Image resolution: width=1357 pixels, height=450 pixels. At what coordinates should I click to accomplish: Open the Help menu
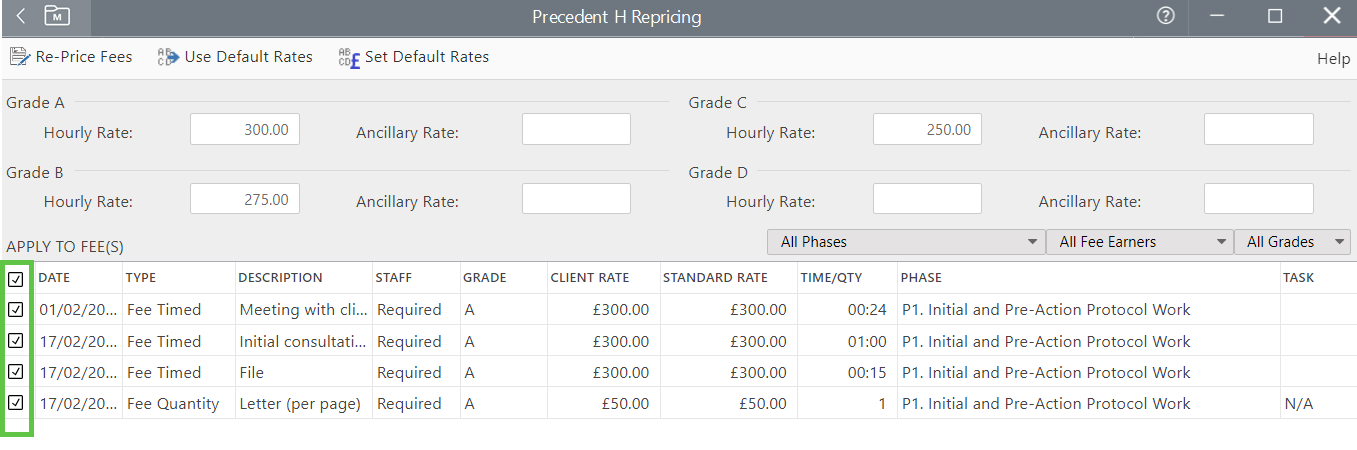coord(1333,59)
